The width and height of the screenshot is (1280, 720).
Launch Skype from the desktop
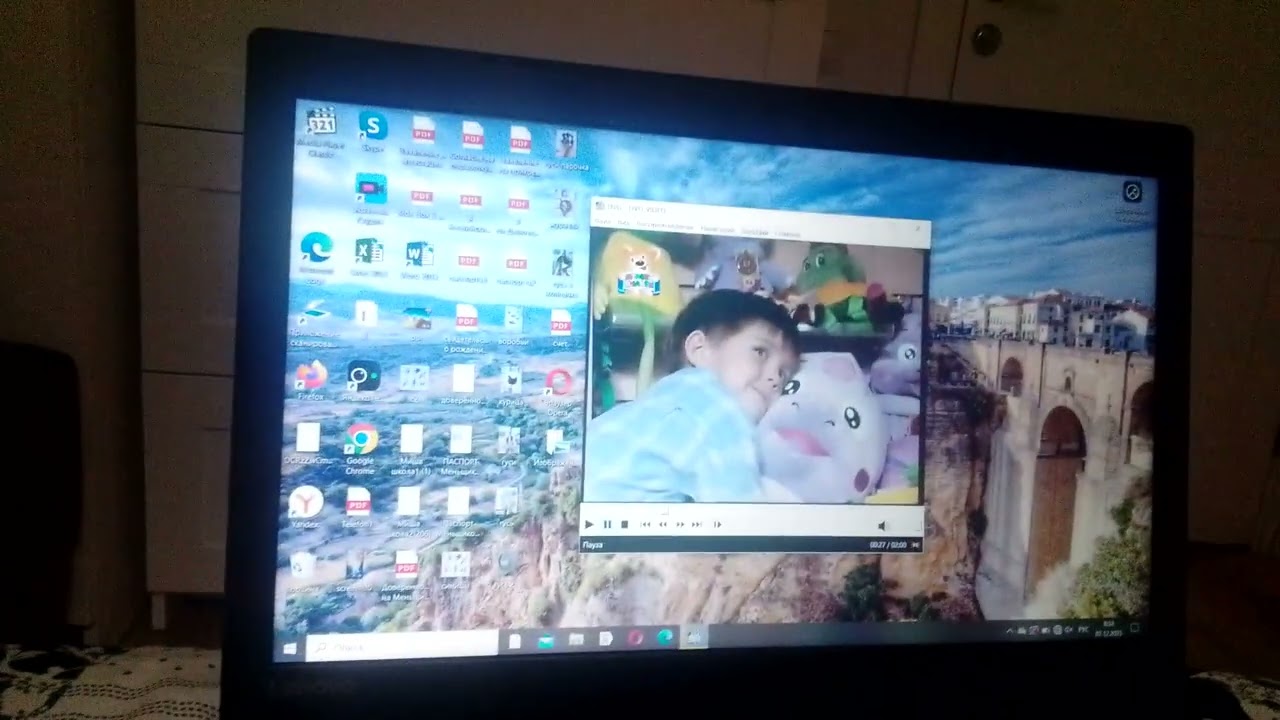(x=373, y=130)
